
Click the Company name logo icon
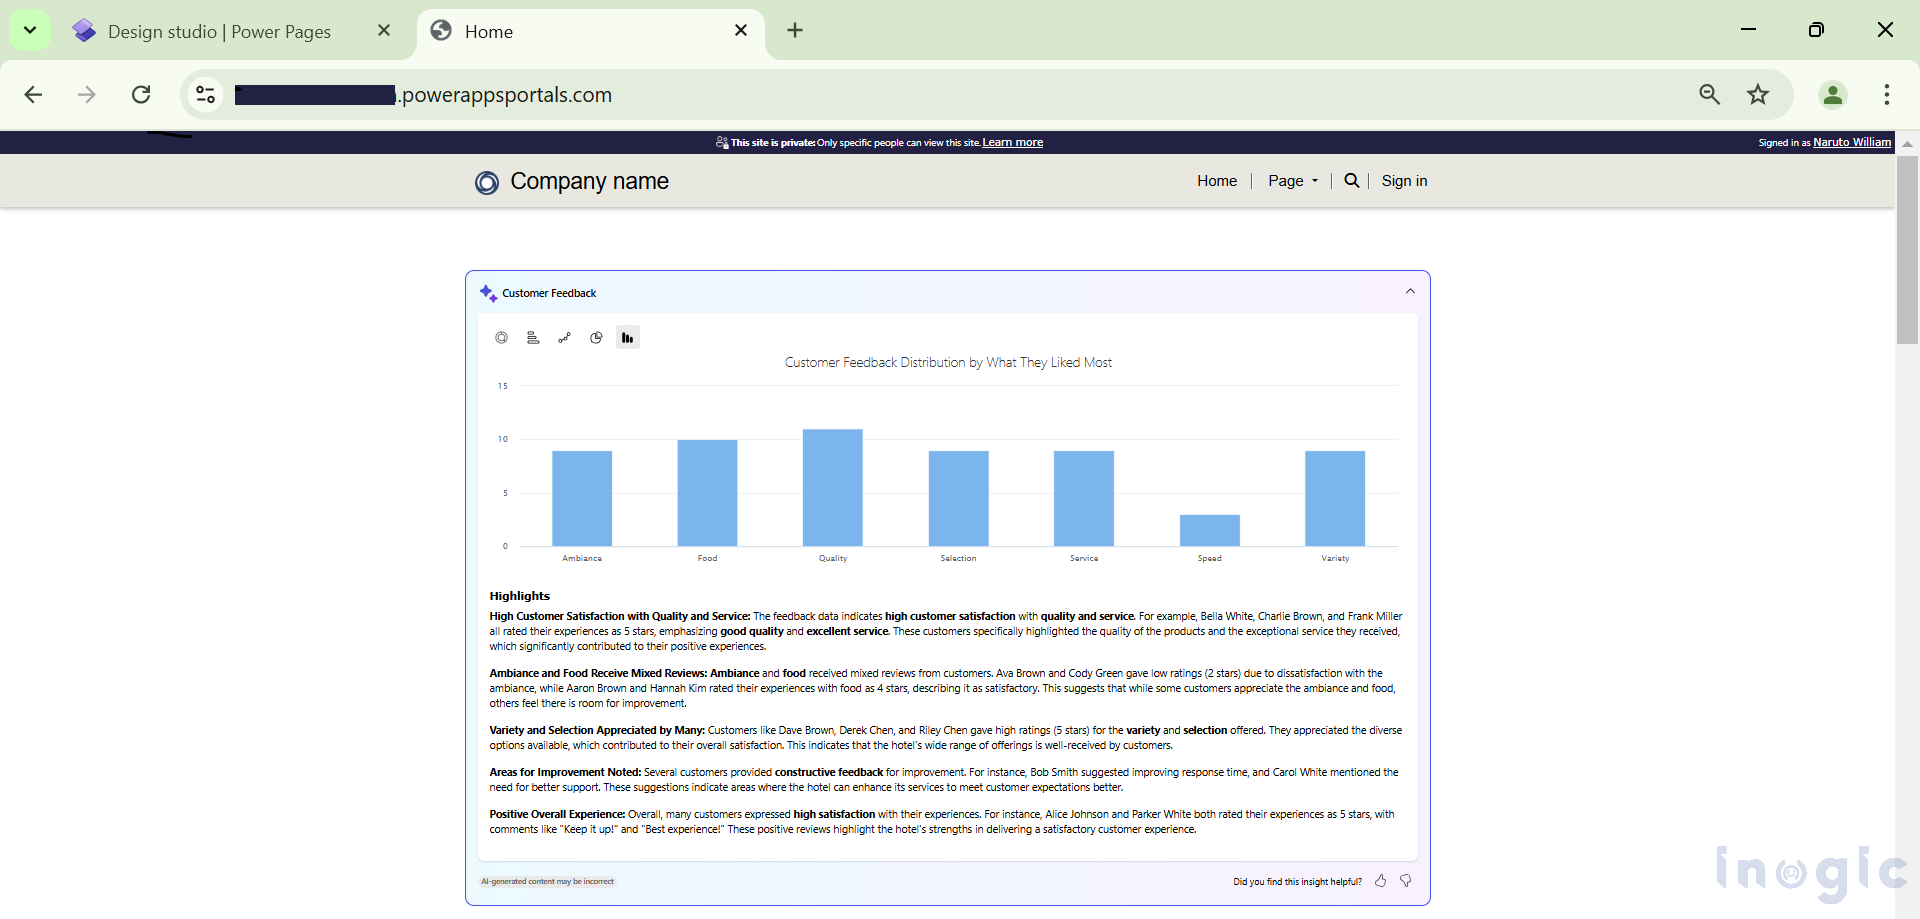pos(487,182)
